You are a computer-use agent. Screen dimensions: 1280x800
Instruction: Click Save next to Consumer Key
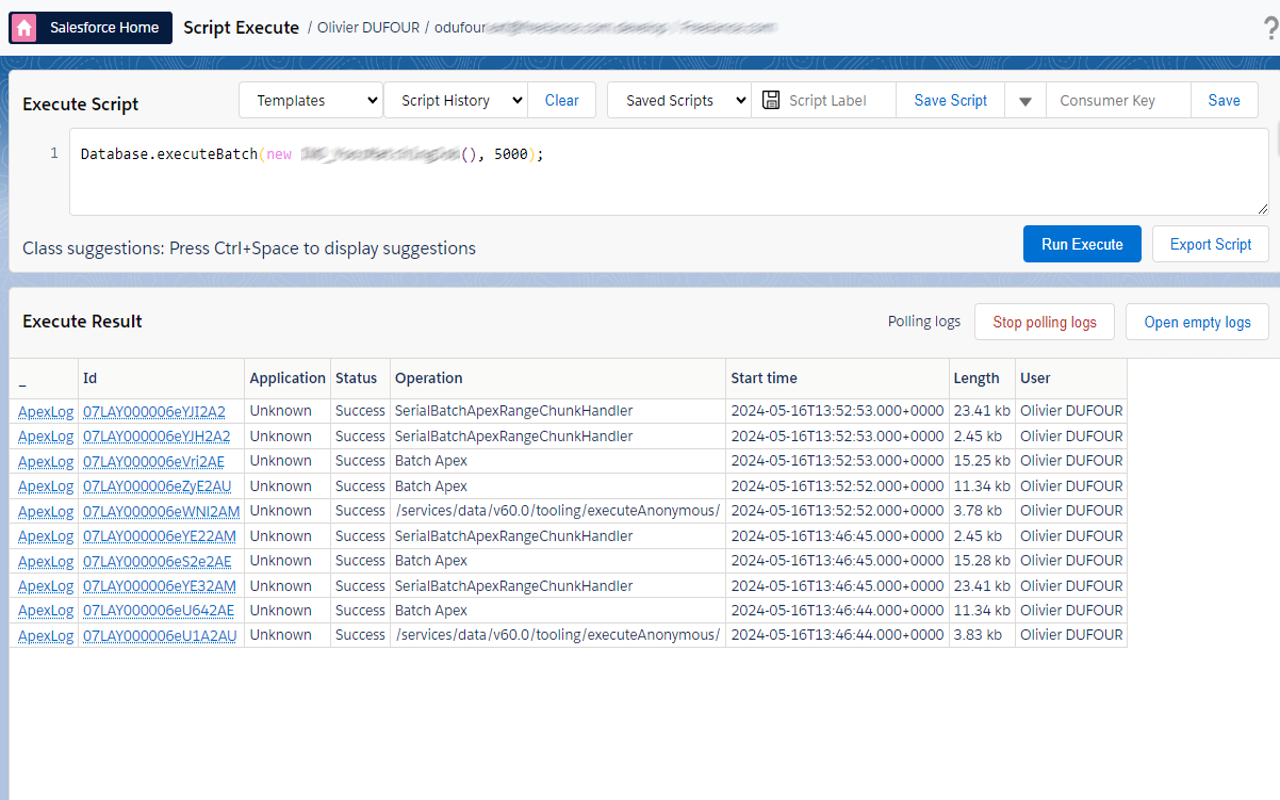[1224, 100]
